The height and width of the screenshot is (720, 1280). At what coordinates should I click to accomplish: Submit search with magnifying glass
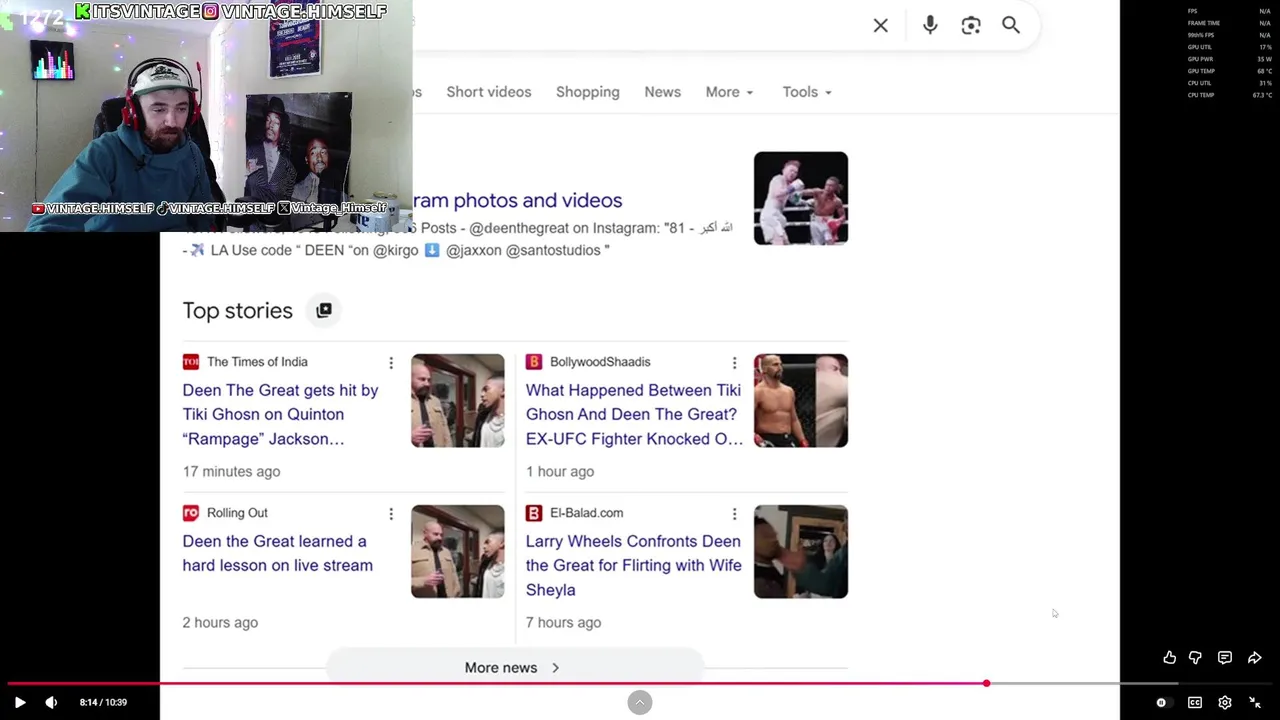(1011, 25)
